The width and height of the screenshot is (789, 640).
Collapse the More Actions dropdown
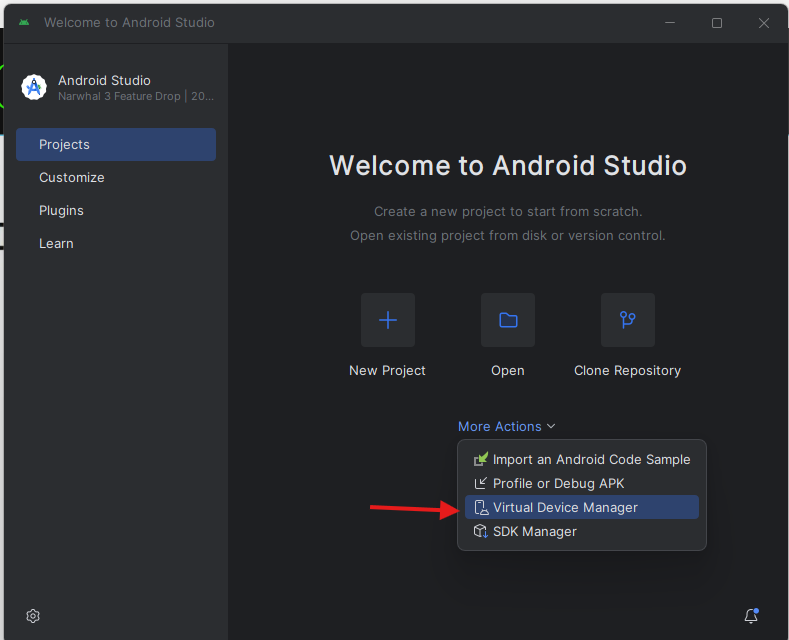click(x=506, y=427)
